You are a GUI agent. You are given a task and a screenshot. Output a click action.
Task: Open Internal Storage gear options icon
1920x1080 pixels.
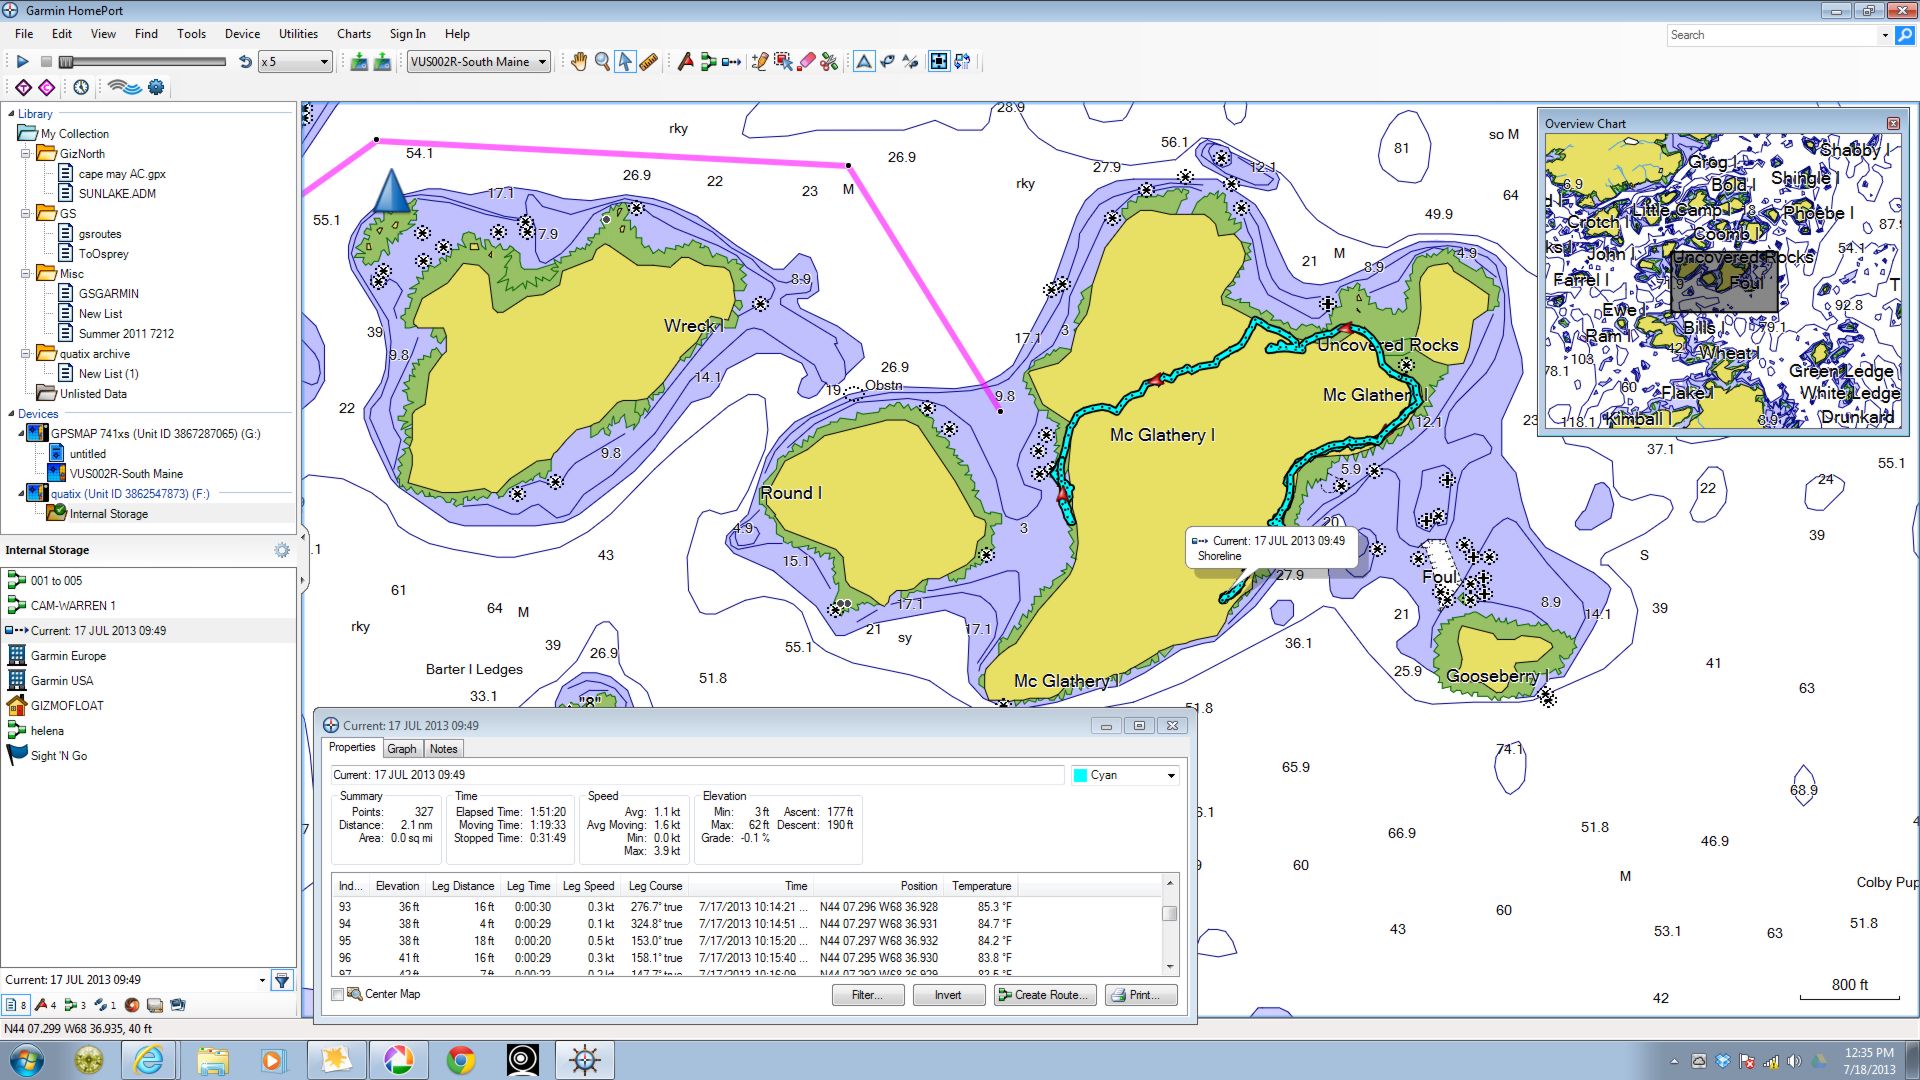point(282,550)
